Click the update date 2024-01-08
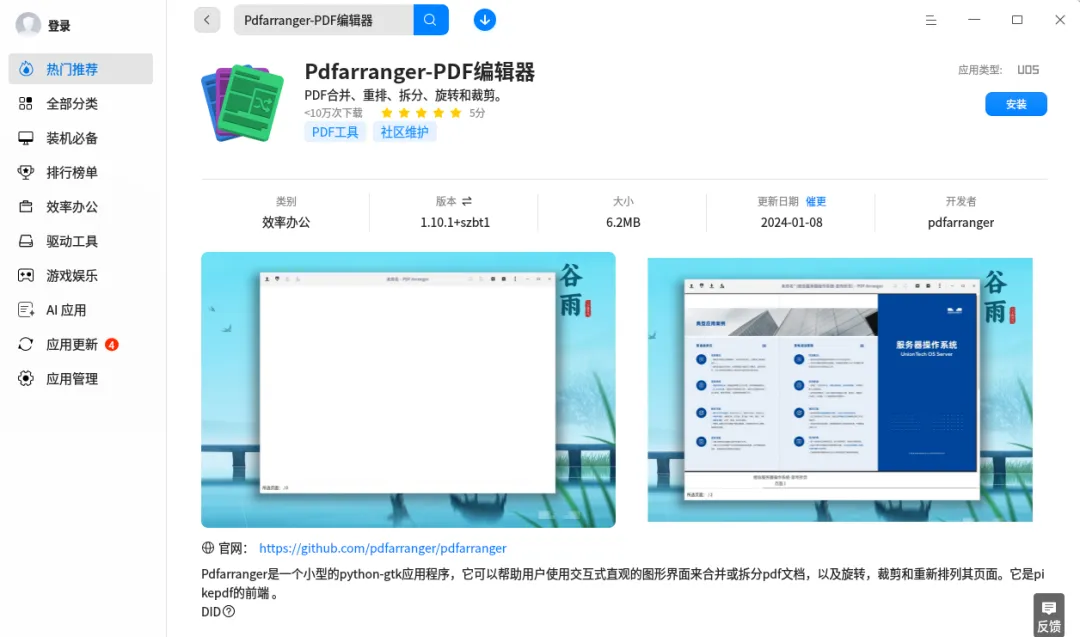1080x637 pixels. [x=791, y=222]
